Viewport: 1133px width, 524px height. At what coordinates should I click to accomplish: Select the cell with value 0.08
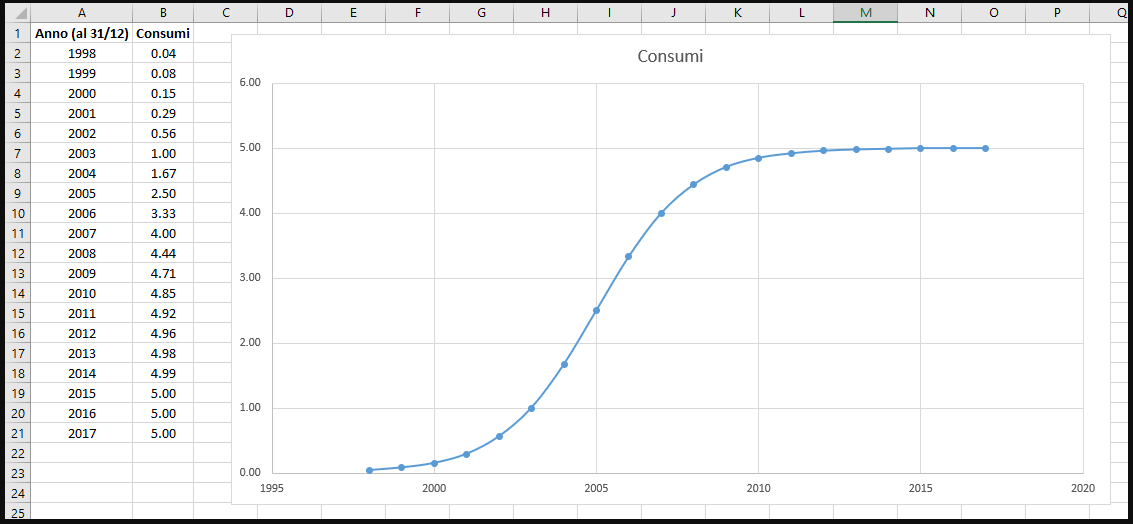tap(163, 74)
